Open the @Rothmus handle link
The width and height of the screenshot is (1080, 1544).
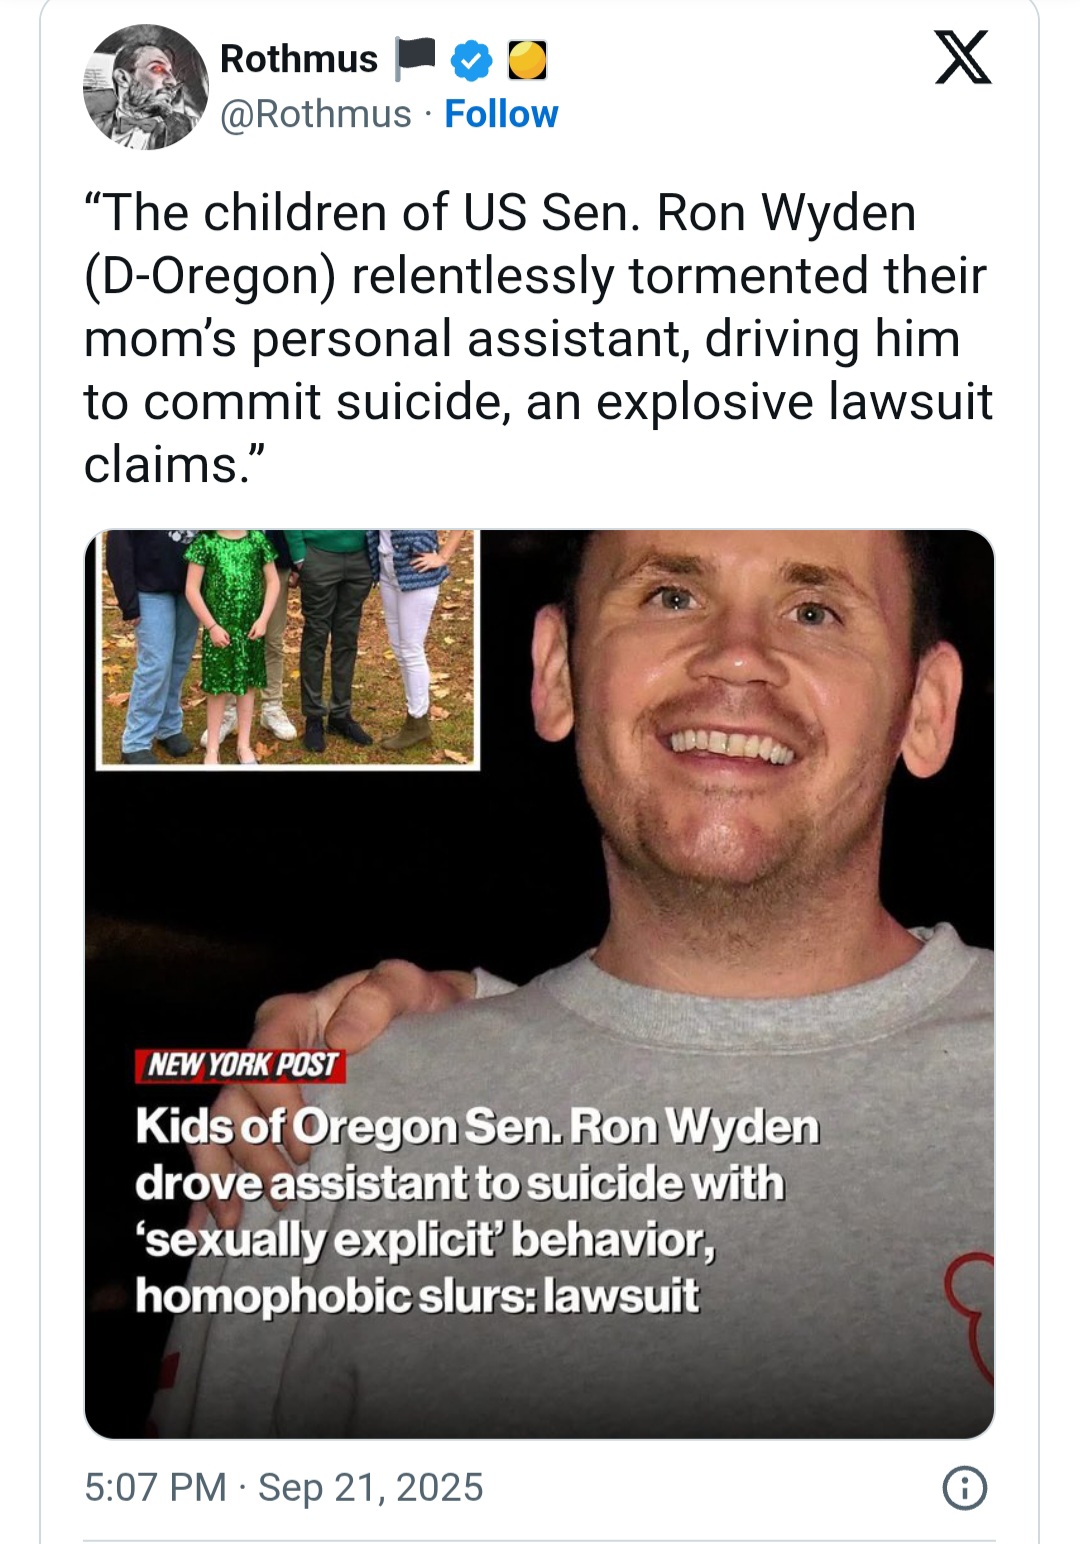click(315, 114)
